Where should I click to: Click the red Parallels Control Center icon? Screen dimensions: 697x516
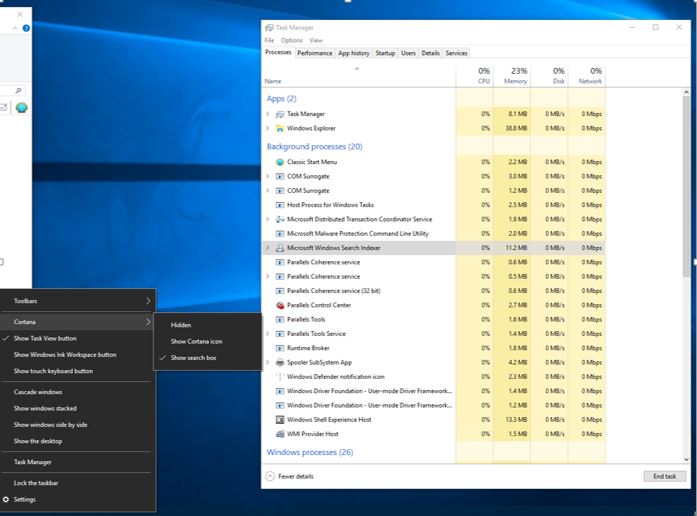280,305
